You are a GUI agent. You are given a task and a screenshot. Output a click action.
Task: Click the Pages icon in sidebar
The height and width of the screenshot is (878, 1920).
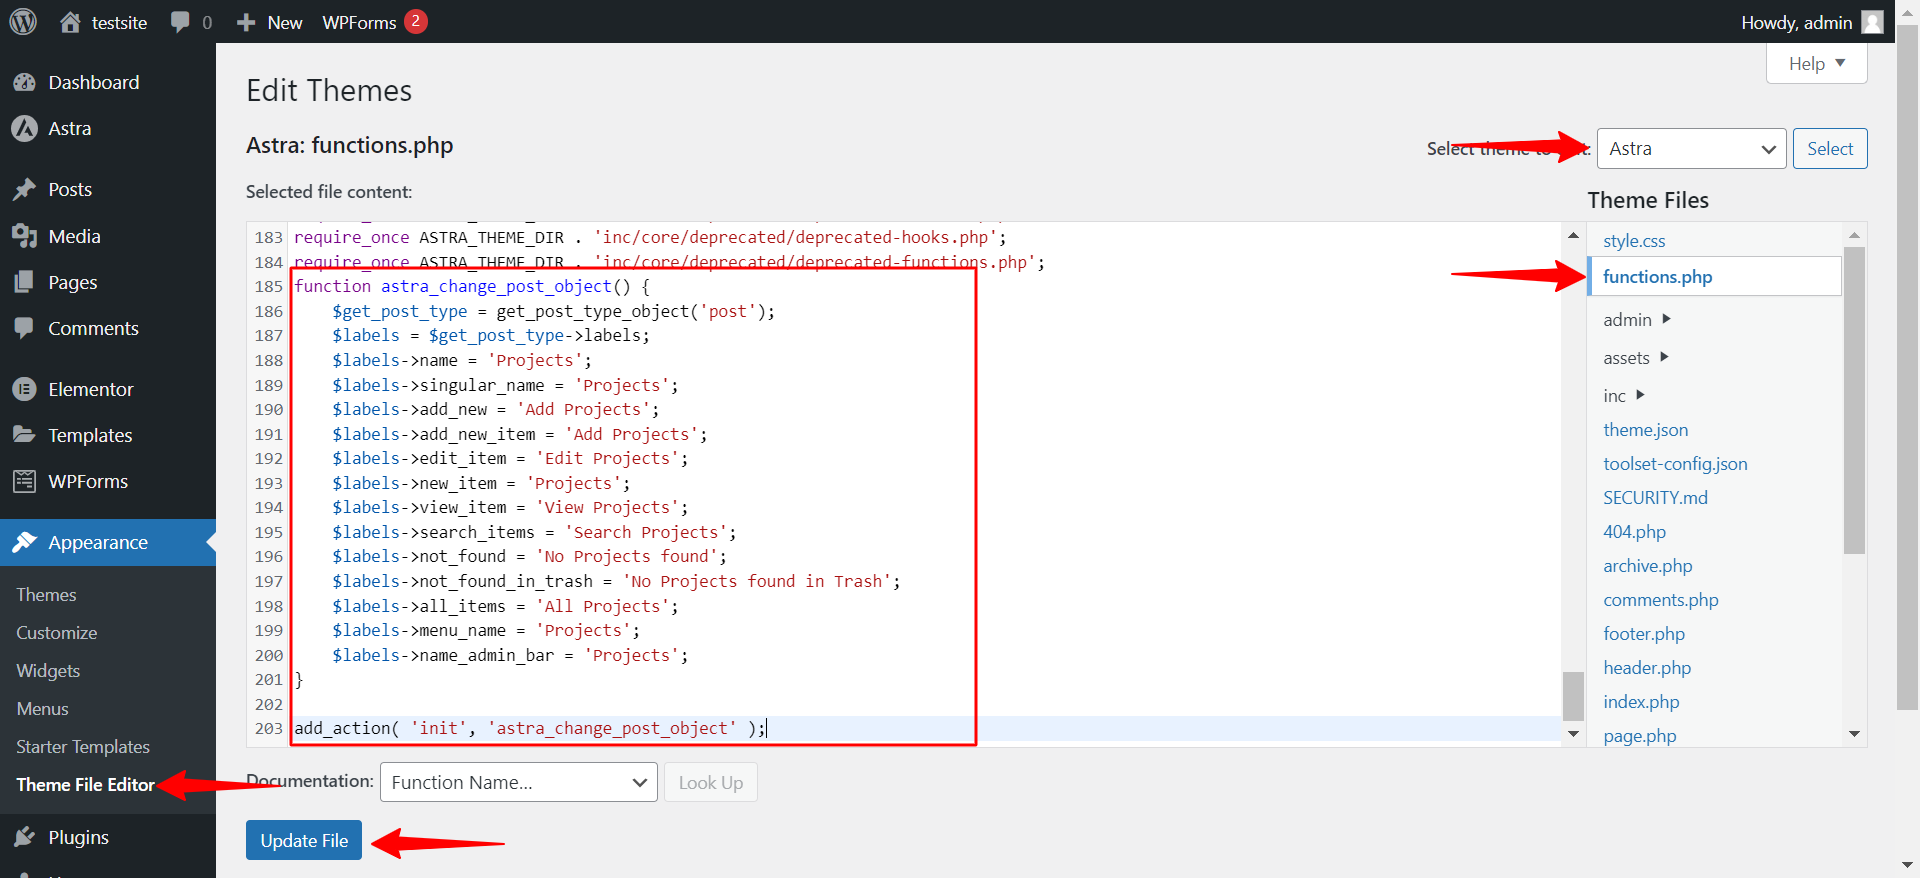tap(24, 282)
